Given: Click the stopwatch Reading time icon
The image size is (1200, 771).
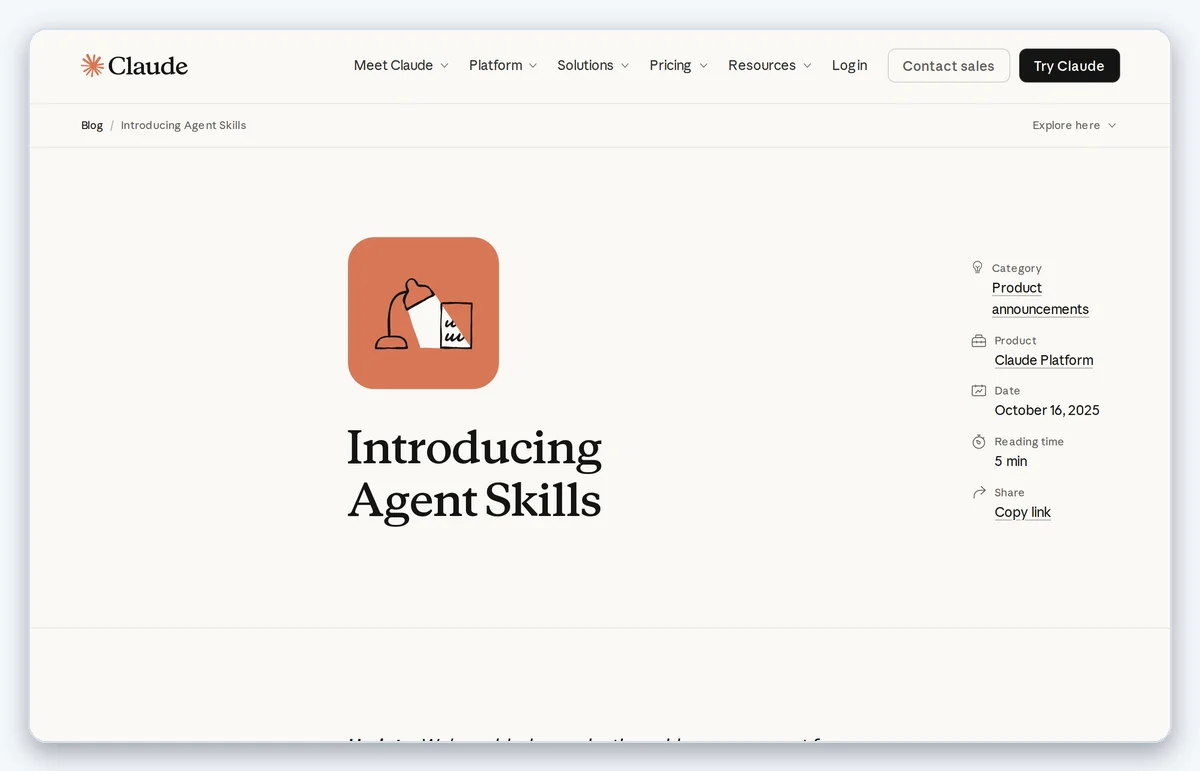Looking at the screenshot, I should (x=979, y=441).
